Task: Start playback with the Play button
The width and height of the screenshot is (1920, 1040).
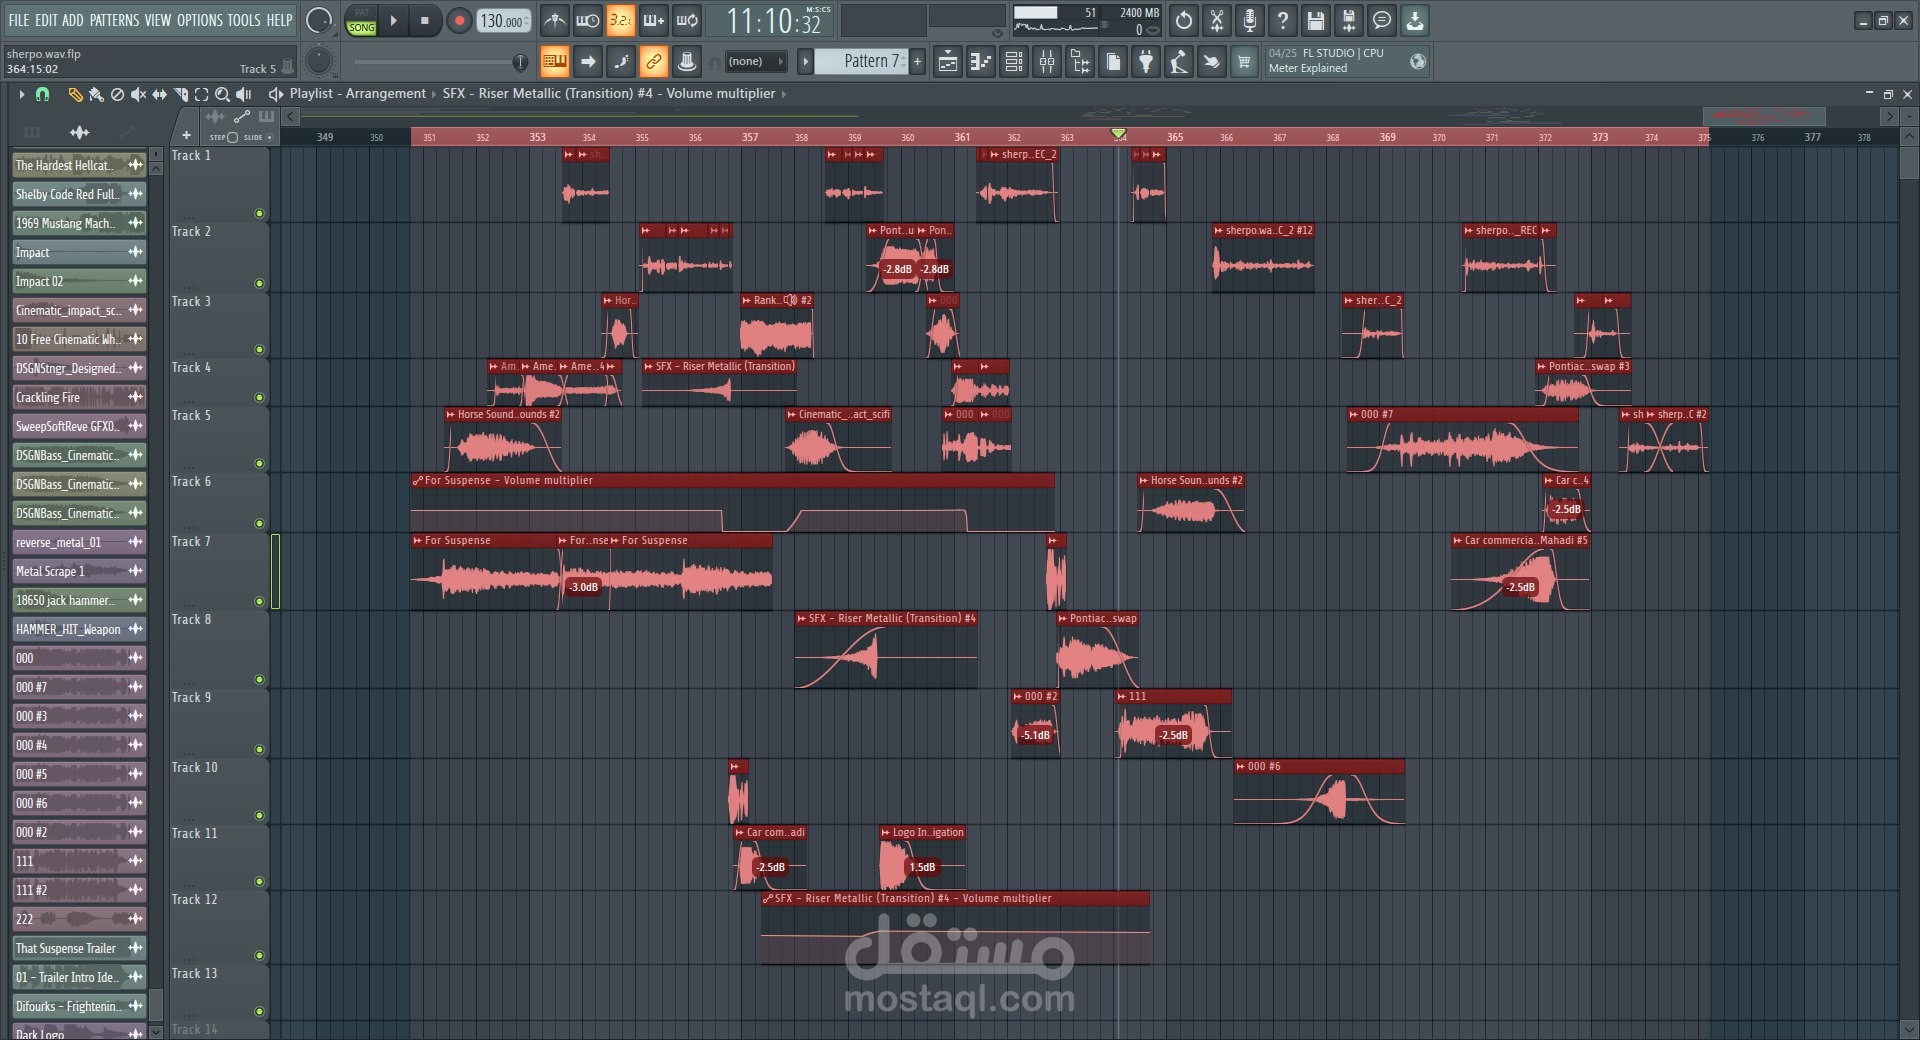Action: pyautogui.click(x=393, y=21)
